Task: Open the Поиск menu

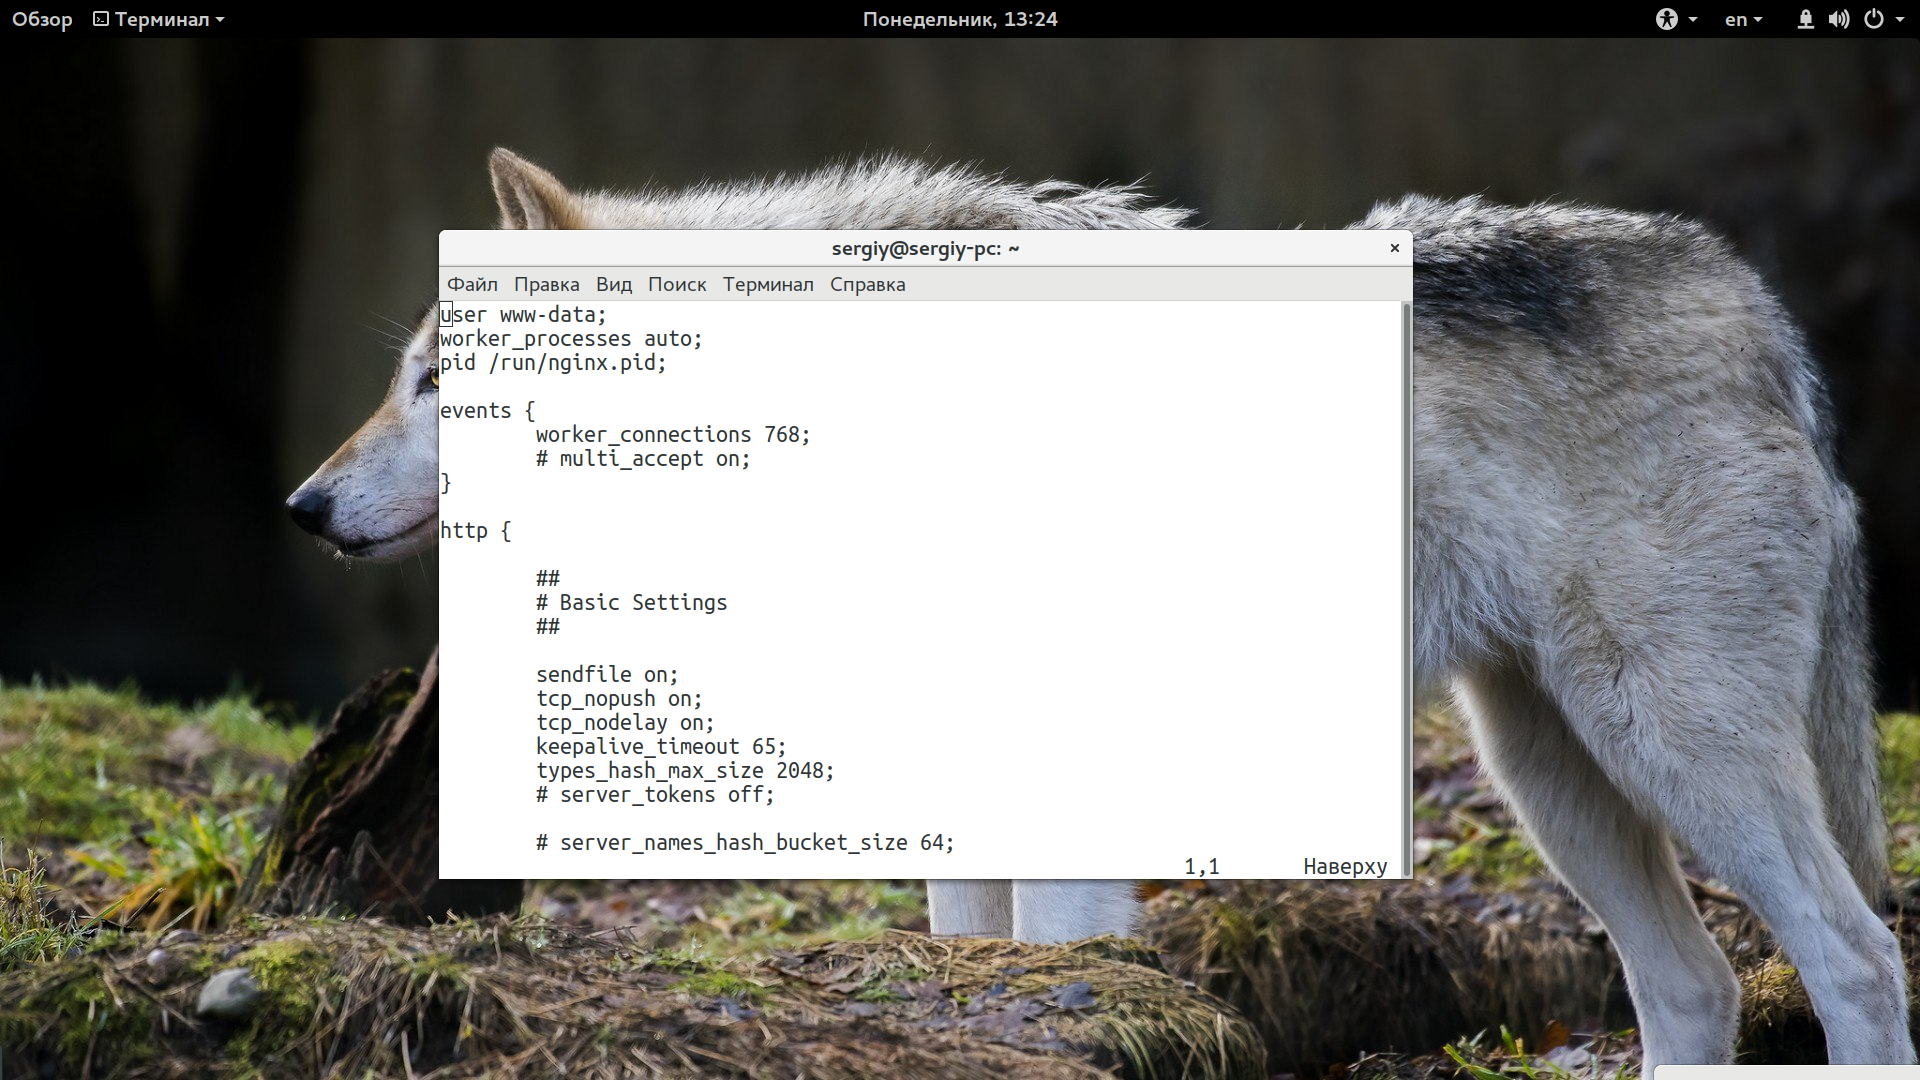Action: pyautogui.click(x=677, y=284)
